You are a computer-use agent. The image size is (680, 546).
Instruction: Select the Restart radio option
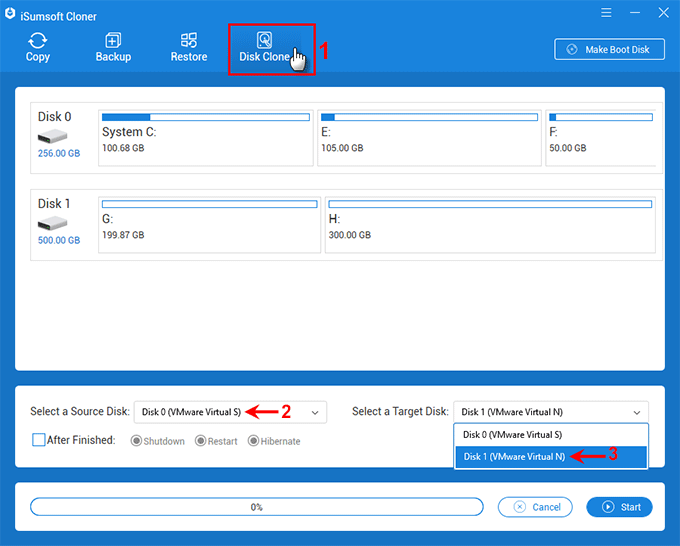click(200, 441)
